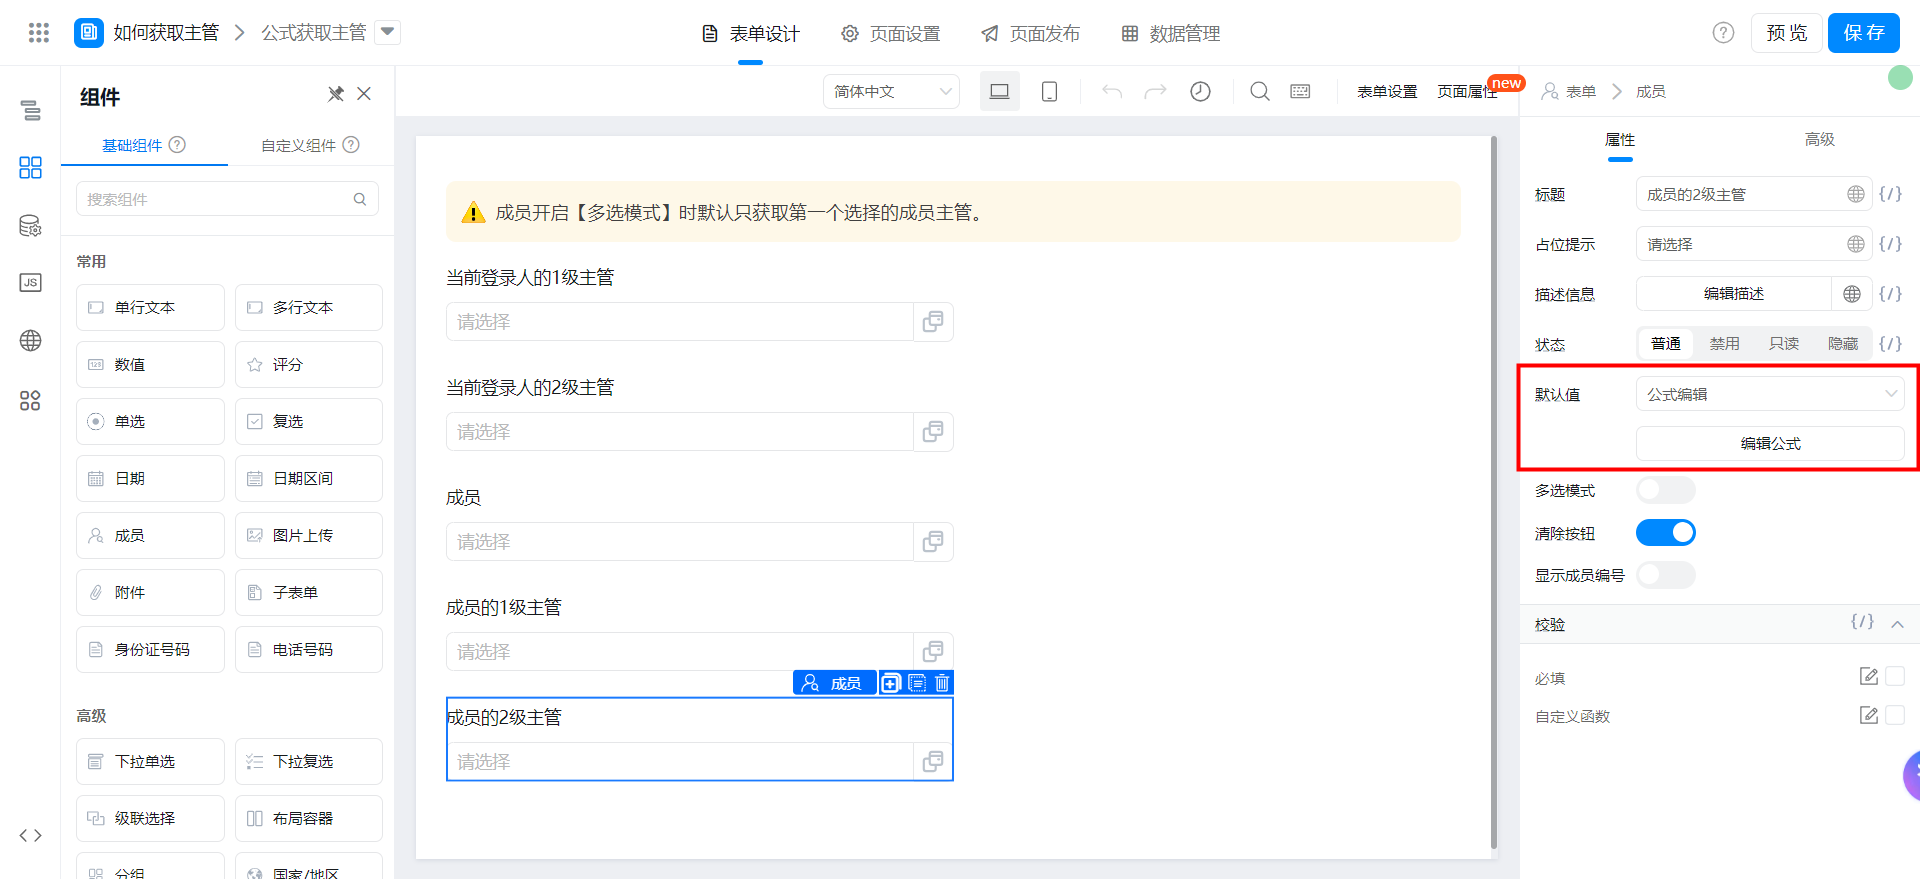Click the 保存 button
The image size is (1920, 879).
(x=1864, y=33)
